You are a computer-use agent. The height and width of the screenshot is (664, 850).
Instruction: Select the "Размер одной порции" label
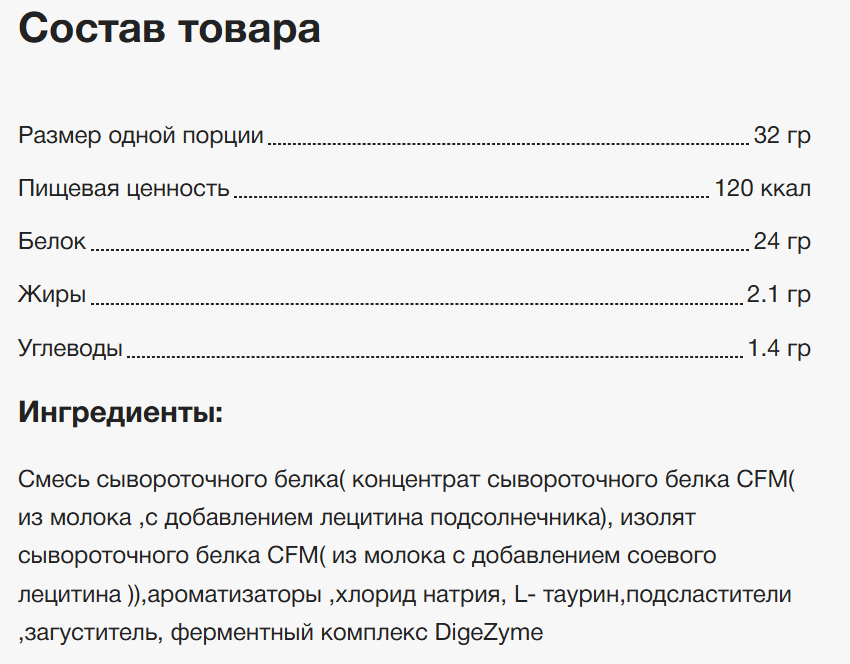pyautogui.click(x=141, y=135)
